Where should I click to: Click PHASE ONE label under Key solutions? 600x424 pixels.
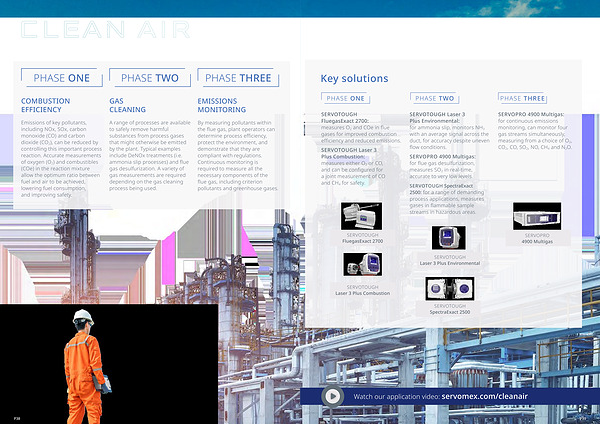[345, 99]
